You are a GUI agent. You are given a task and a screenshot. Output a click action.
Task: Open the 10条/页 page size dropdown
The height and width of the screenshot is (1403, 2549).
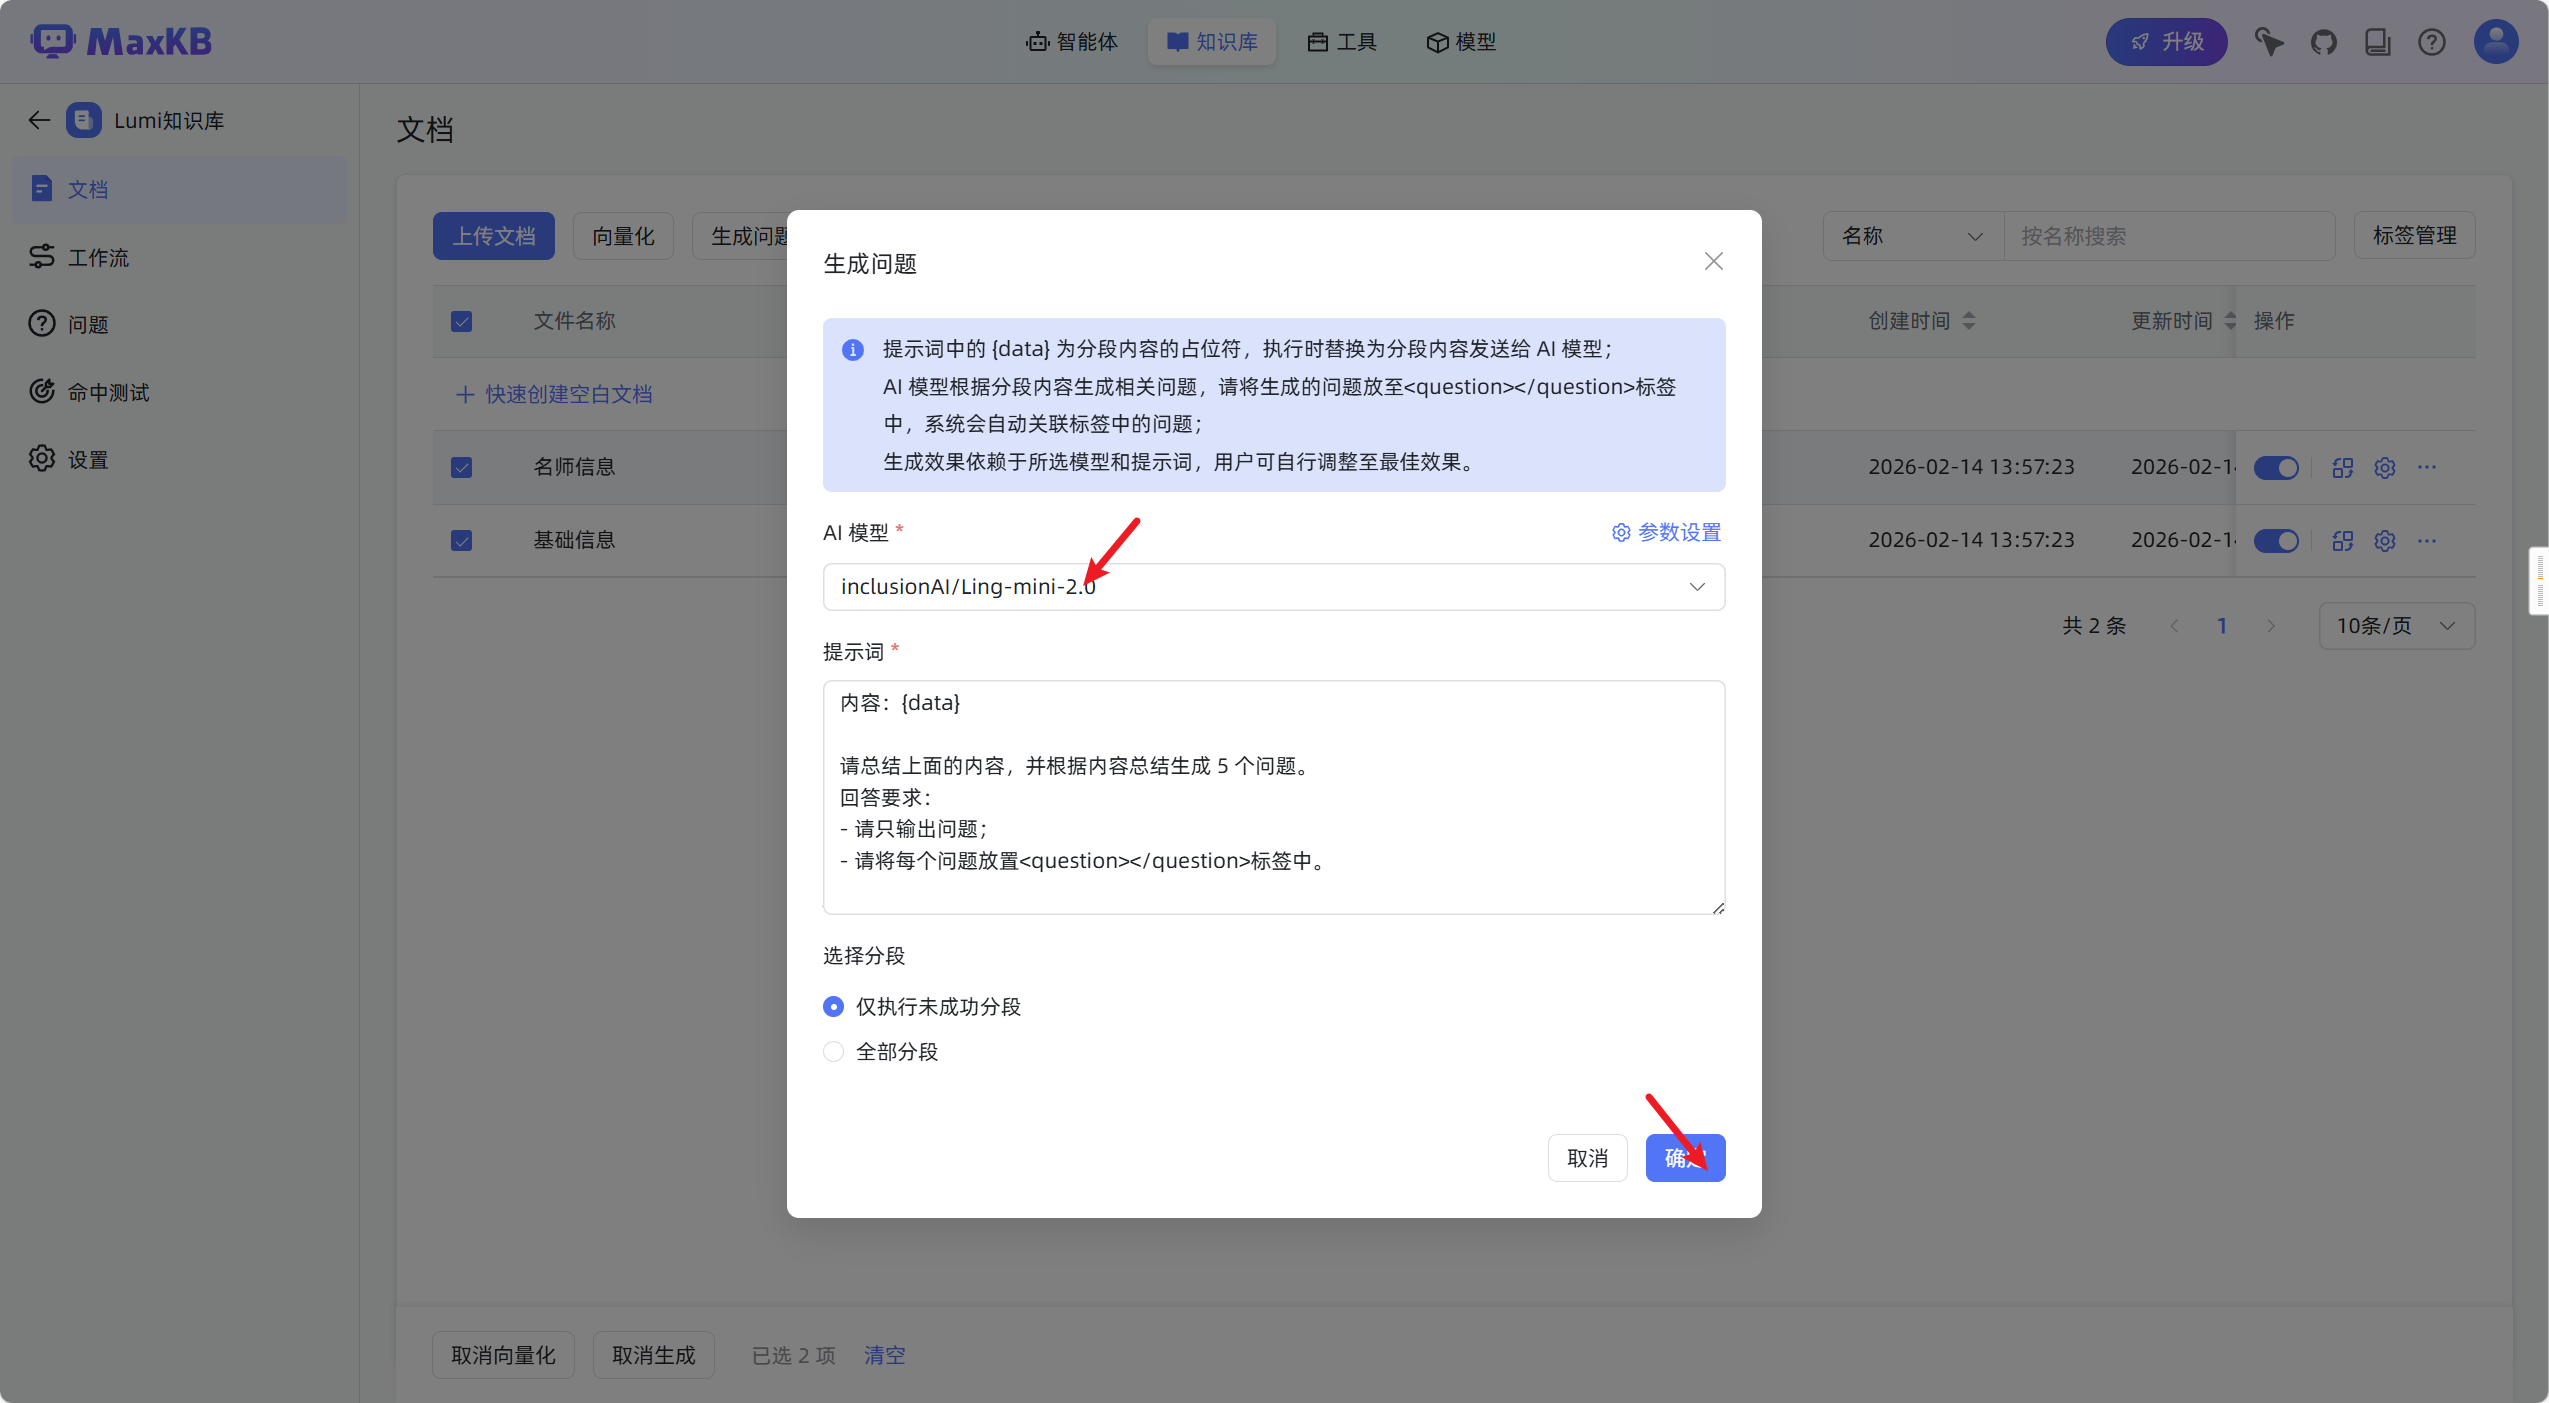tap(2395, 626)
